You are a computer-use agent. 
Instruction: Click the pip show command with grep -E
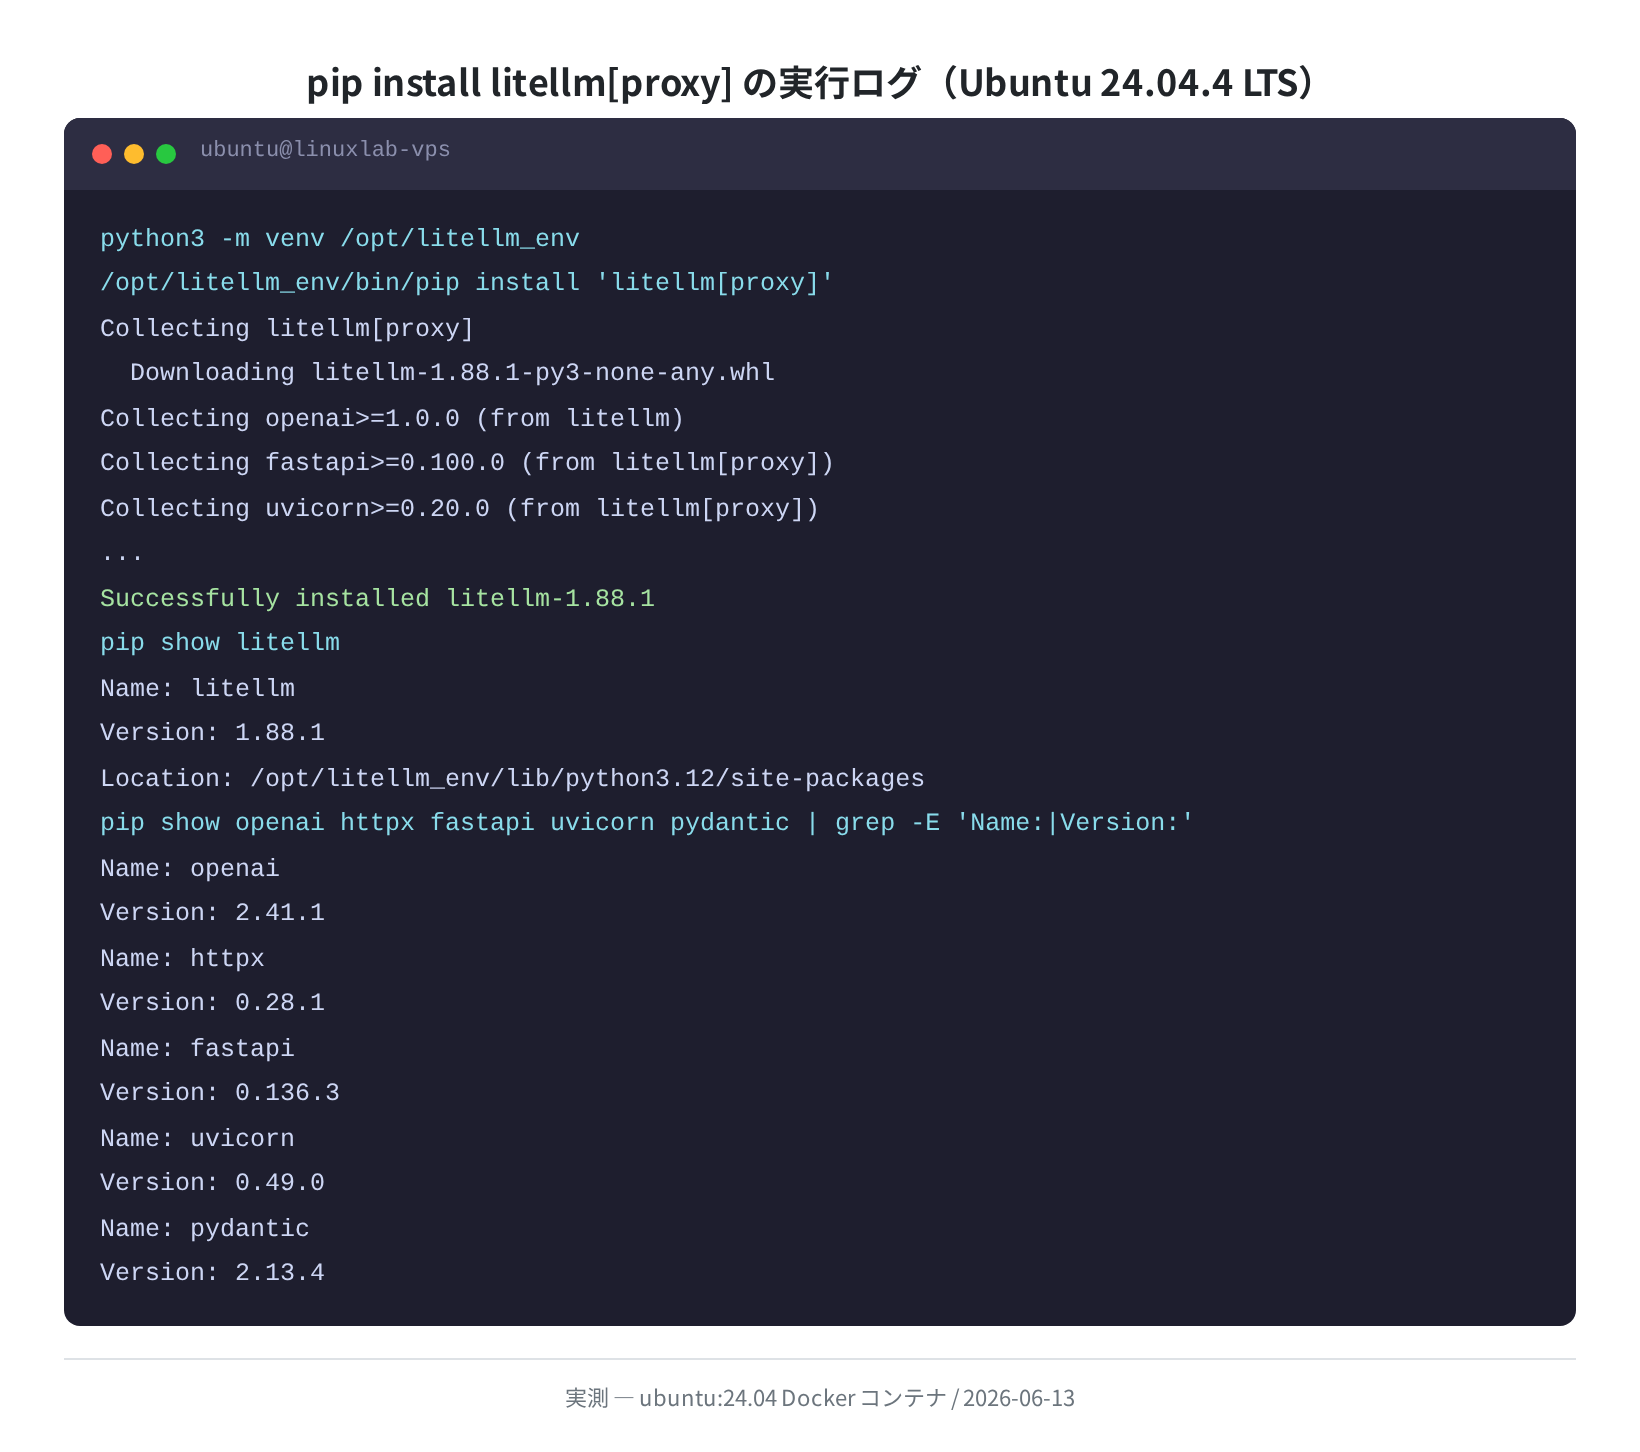click(647, 823)
